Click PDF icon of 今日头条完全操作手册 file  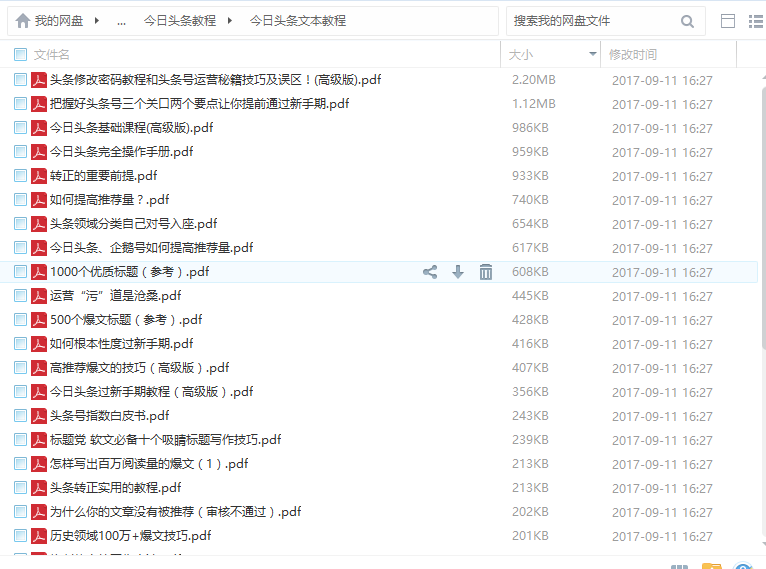coord(39,152)
